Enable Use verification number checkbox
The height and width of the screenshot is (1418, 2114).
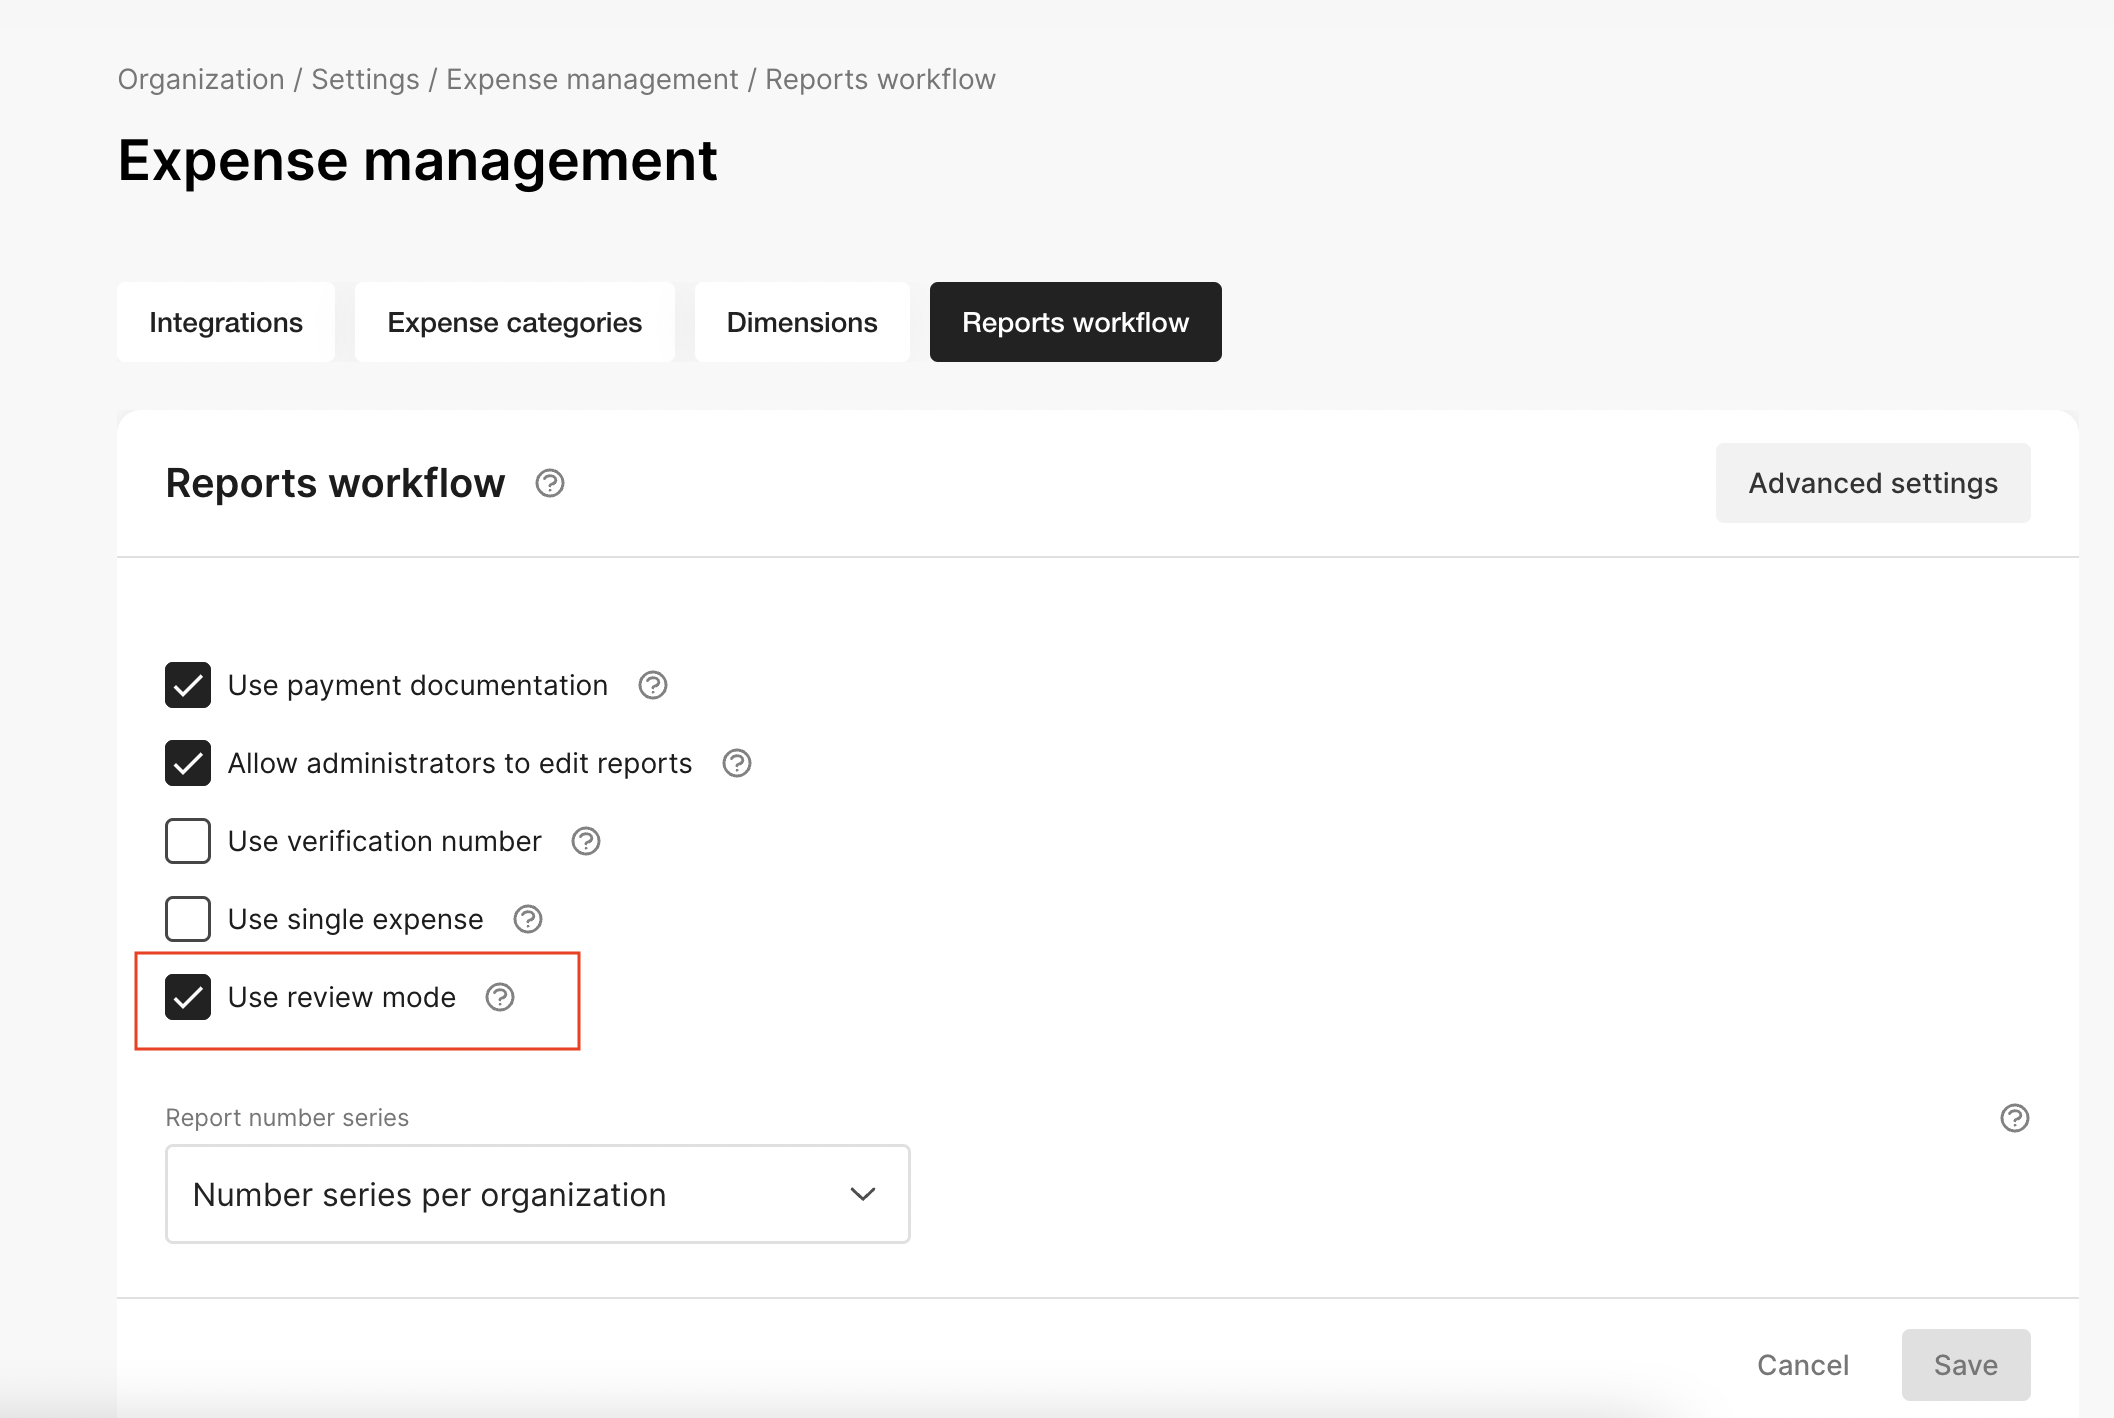190,840
